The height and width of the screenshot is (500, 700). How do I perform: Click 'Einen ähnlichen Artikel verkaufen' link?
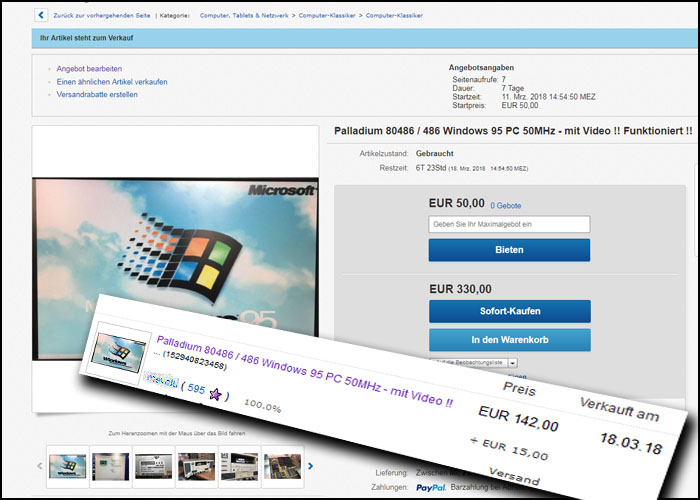tap(112, 82)
